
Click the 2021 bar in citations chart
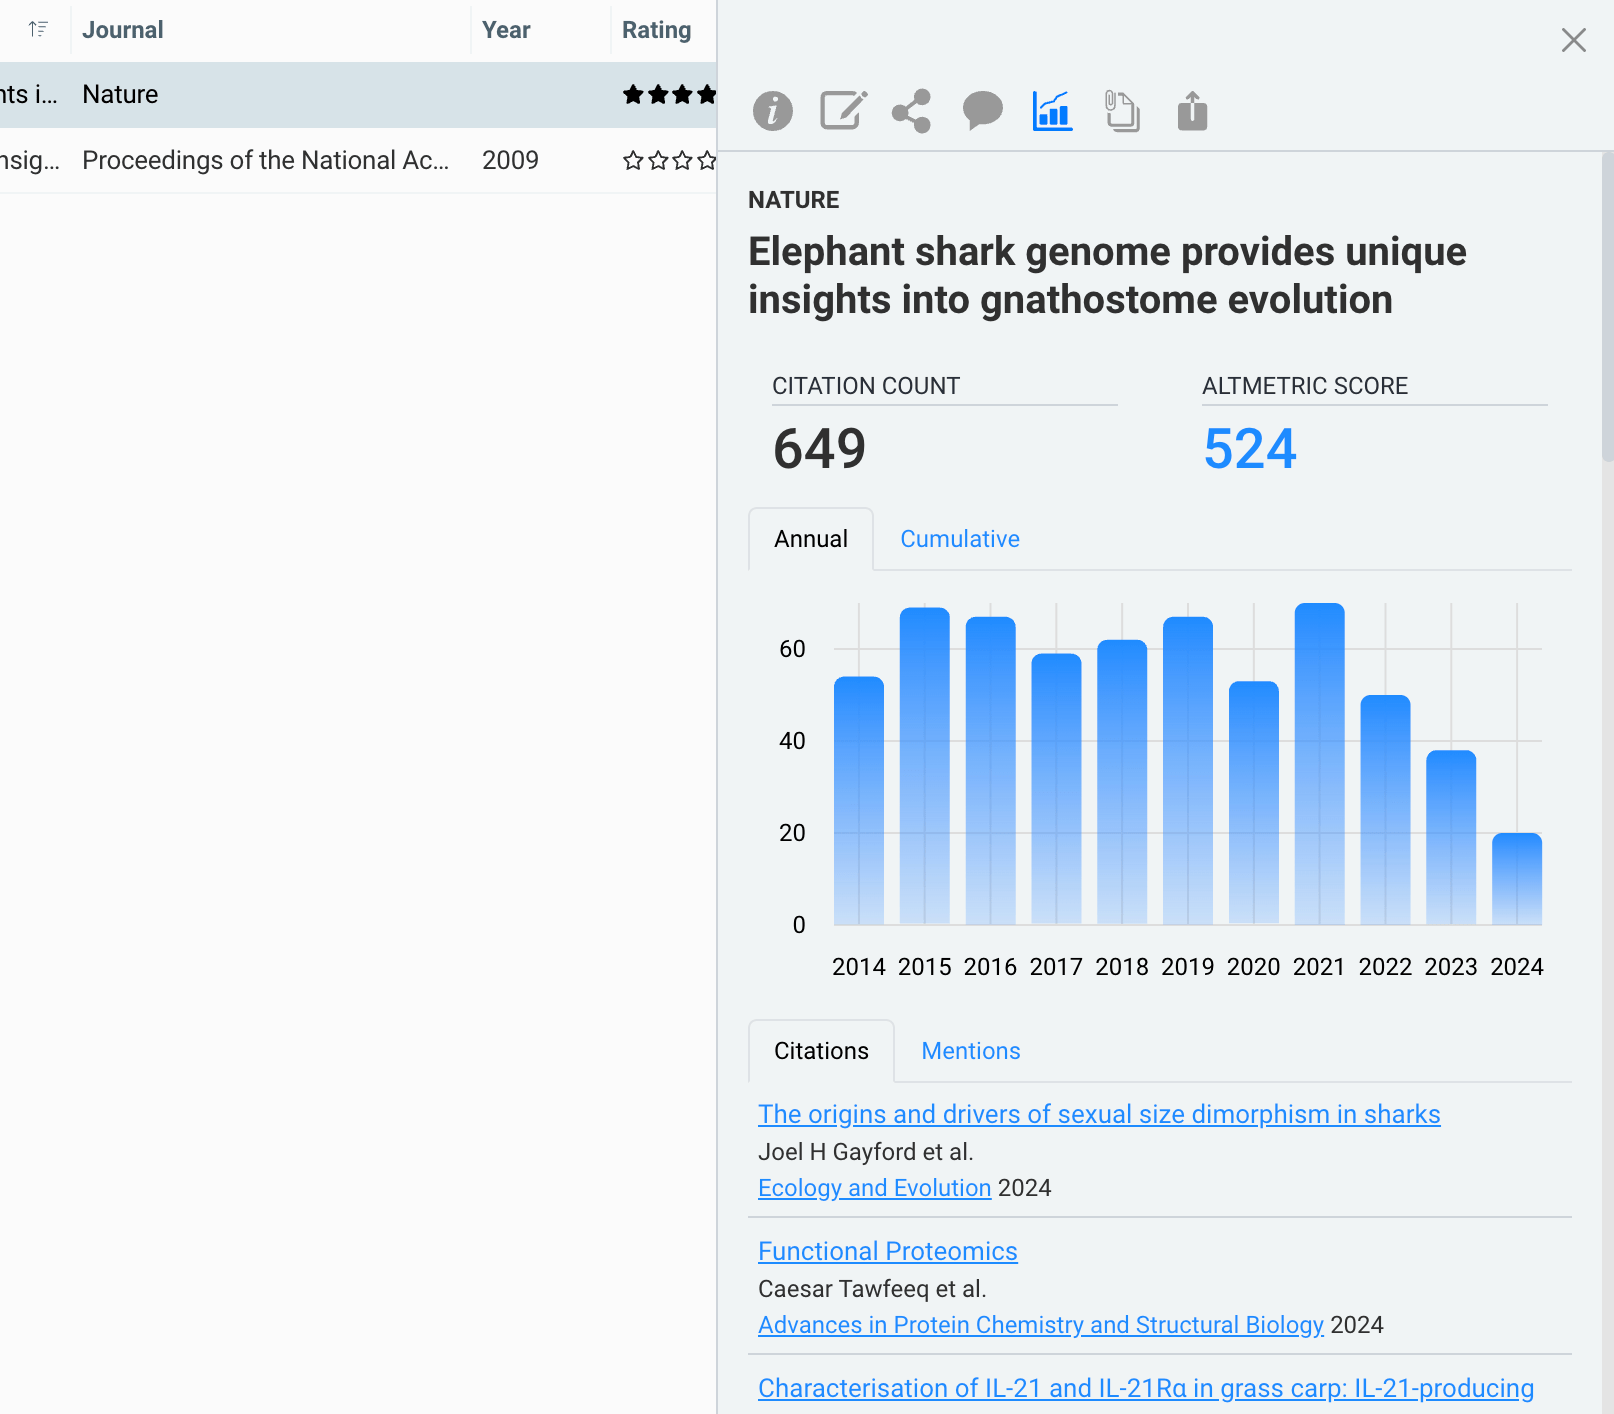[1319, 764]
